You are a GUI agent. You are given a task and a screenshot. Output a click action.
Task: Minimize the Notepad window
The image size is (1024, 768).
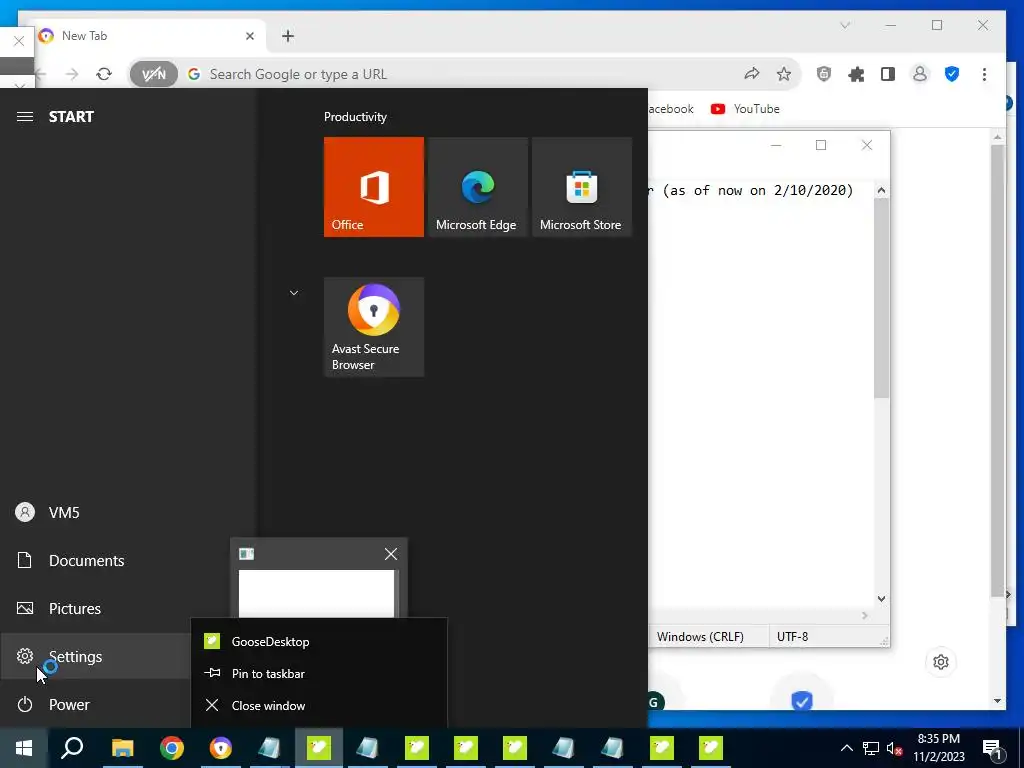[x=776, y=145]
